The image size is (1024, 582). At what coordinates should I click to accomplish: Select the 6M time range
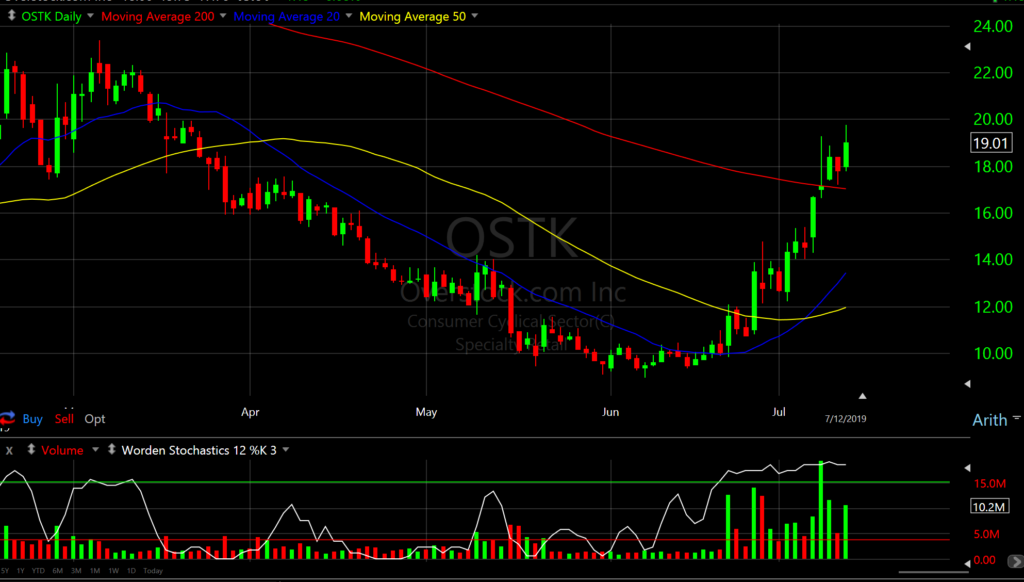pyautogui.click(x=57, y=571)
